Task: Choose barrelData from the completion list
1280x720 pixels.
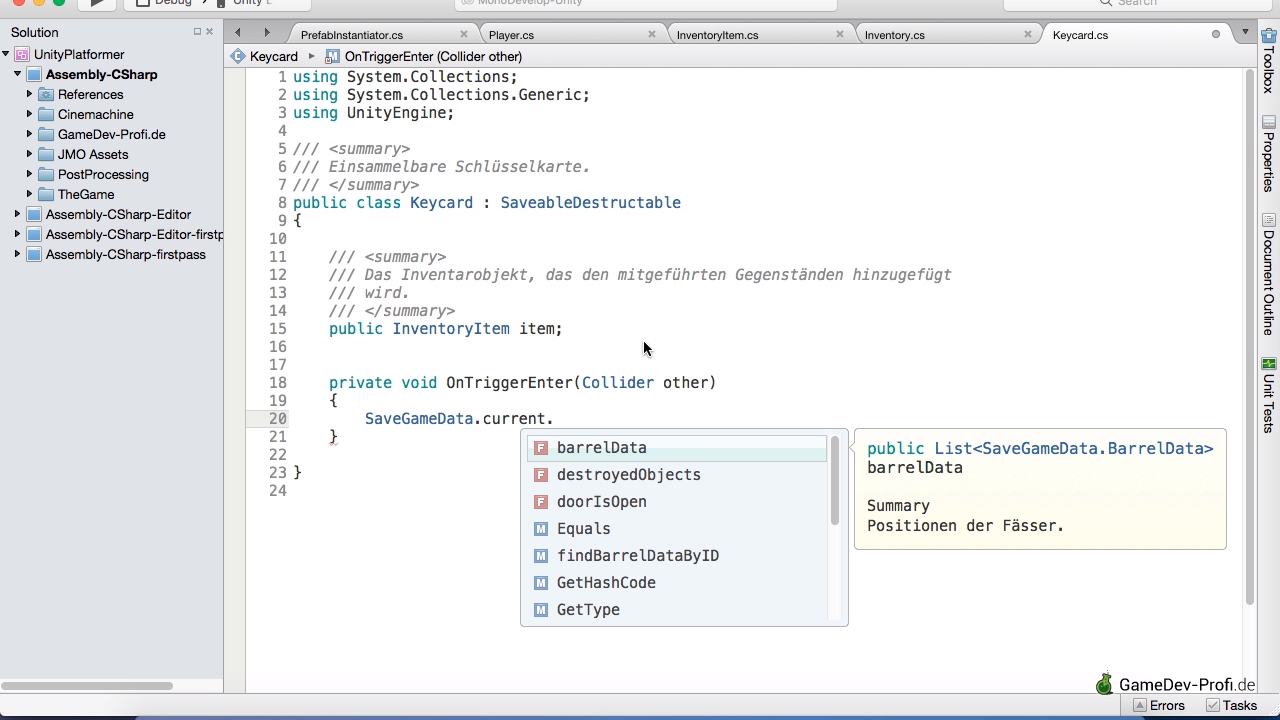Action: point(676,448)
